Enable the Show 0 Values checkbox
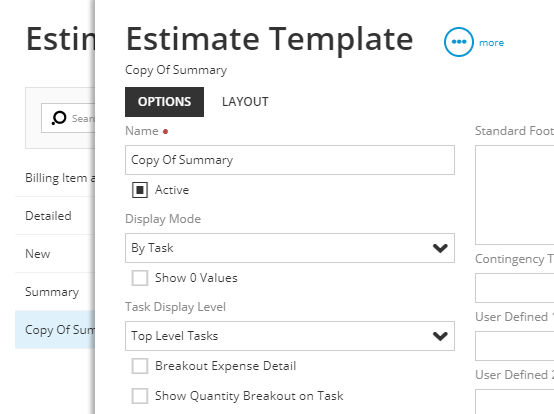This screenshot has height=414, width=554. coord(140,278)
